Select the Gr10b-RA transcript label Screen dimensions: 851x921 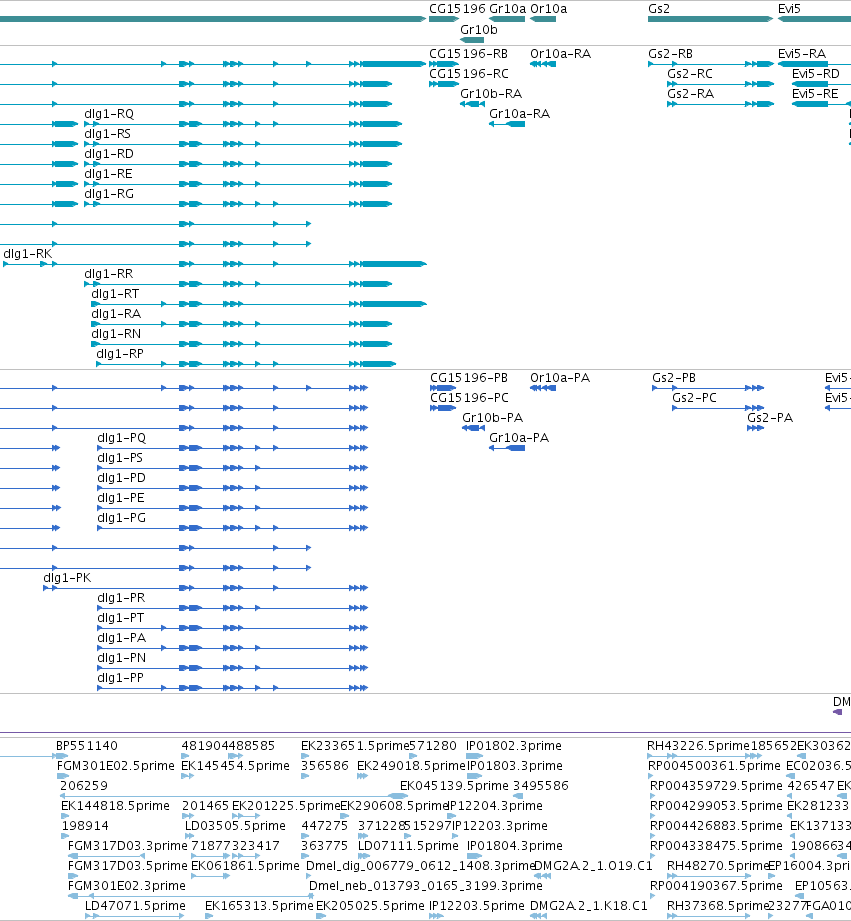pyautogui.click(x=491, y=94)
